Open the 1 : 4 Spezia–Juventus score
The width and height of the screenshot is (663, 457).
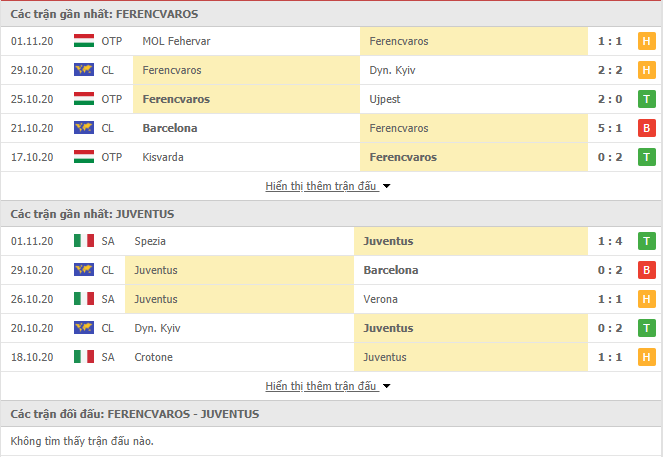[610, 241]
